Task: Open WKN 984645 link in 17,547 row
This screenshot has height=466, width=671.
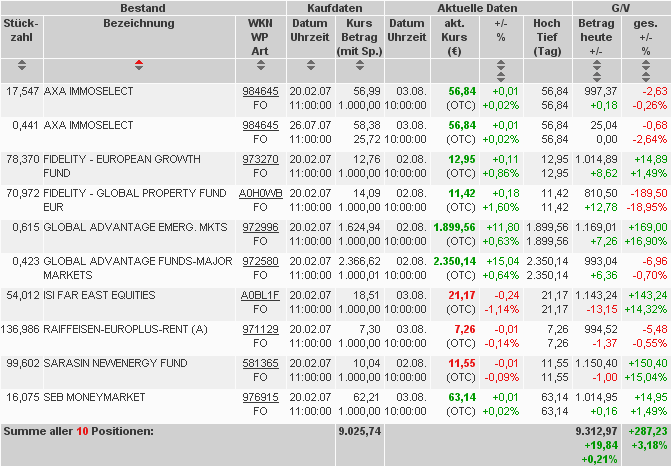Action: tap(260, 91)
